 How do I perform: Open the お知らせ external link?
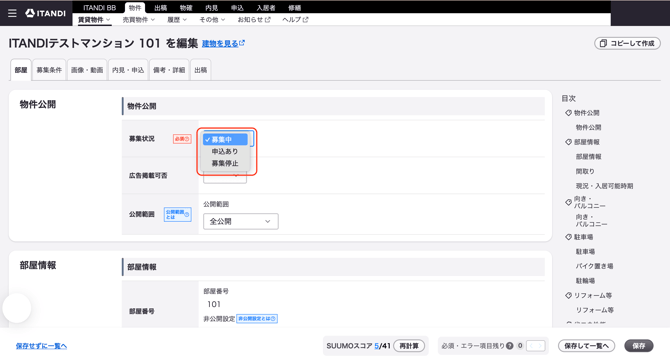(254, 20)
